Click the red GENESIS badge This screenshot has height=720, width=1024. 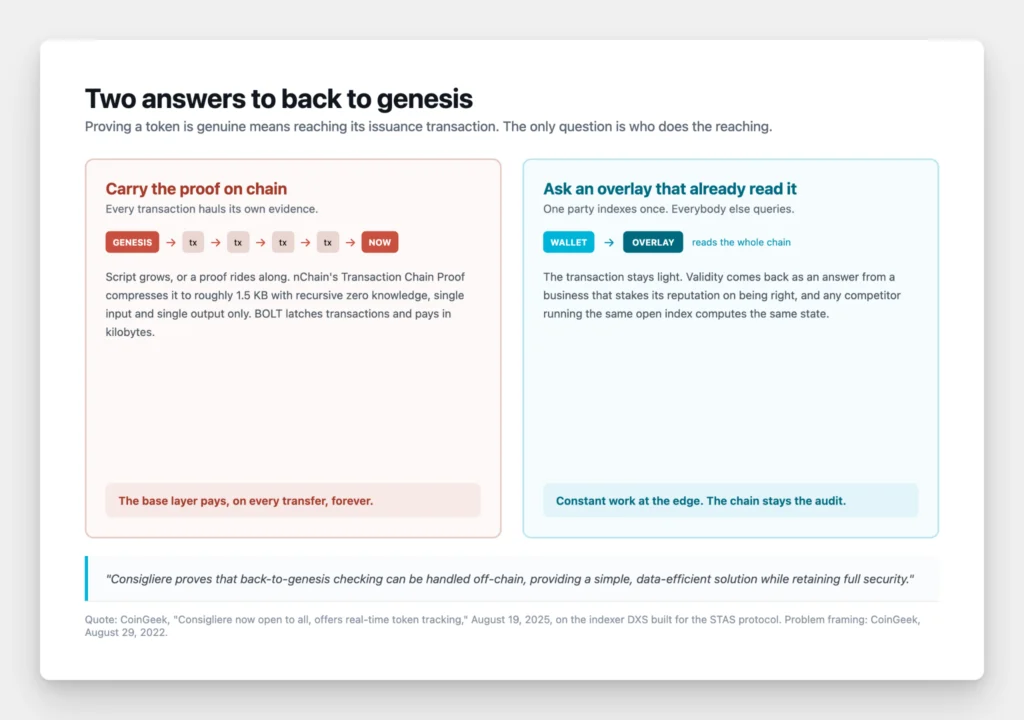132,242
